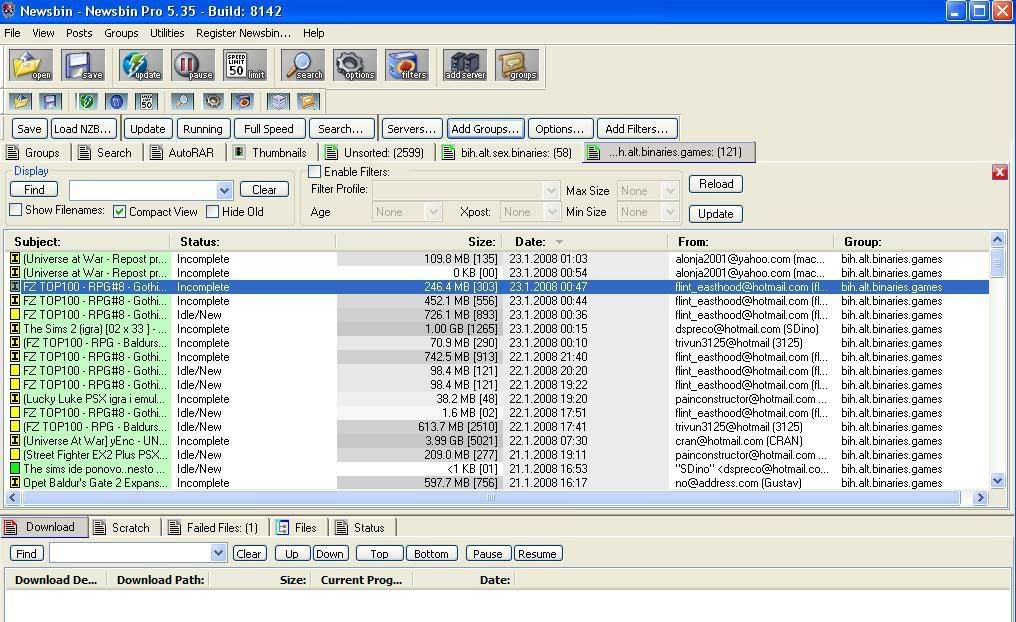Open the Filter Profile dropdown

[551, 190]
